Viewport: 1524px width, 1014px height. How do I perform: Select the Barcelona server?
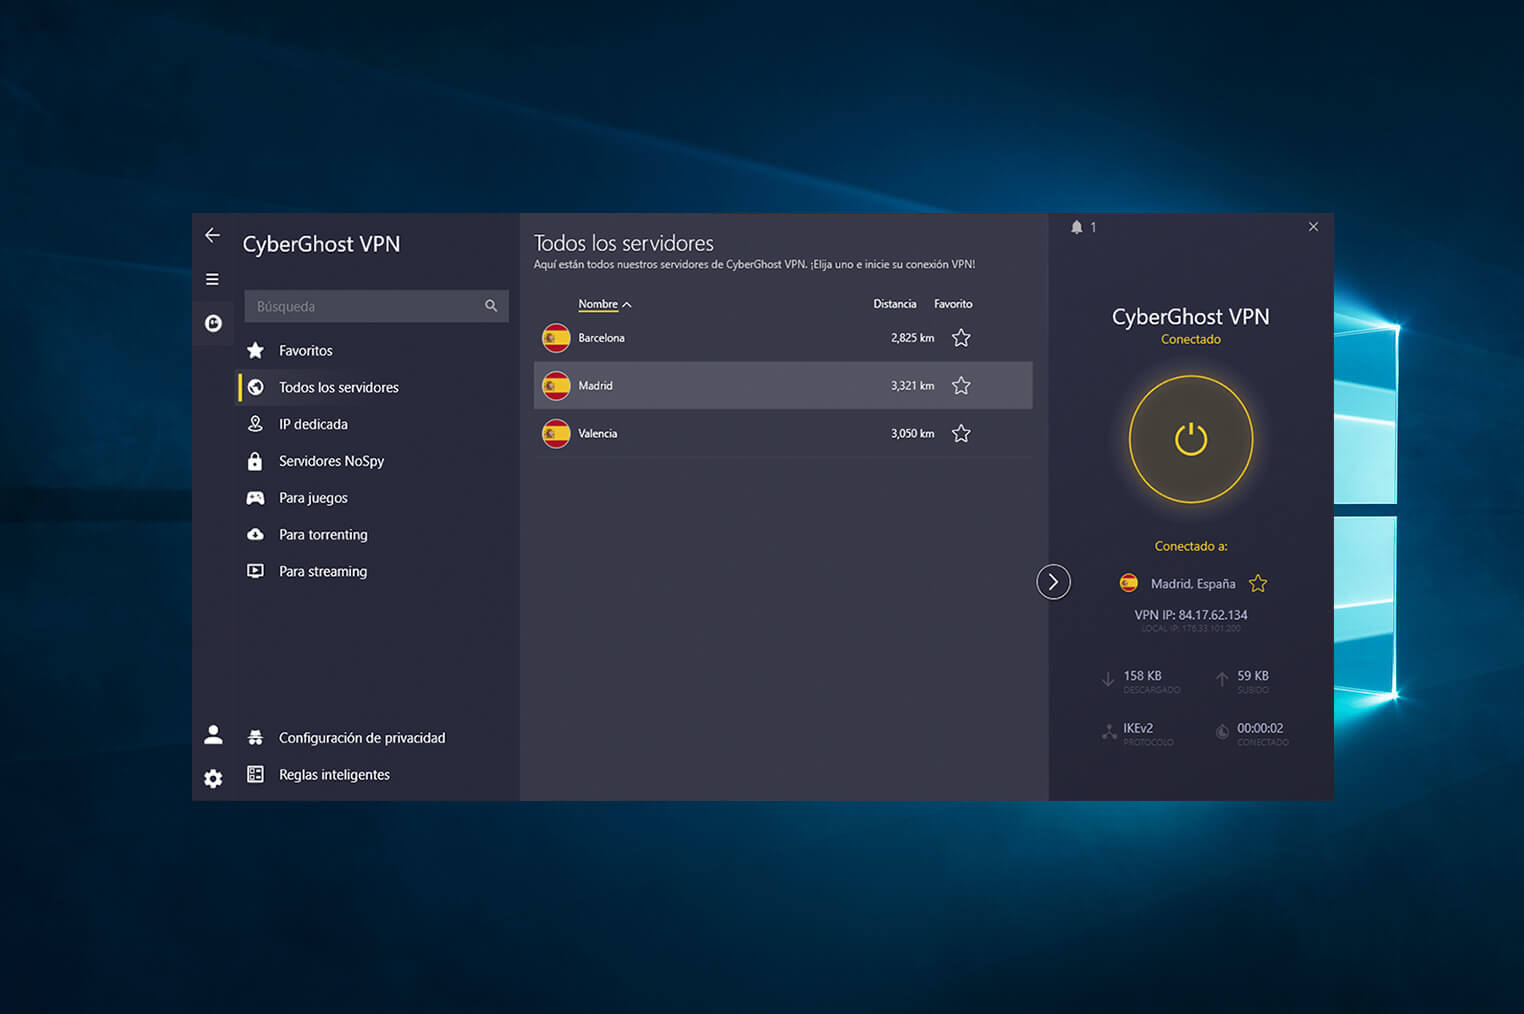(783, 338)
